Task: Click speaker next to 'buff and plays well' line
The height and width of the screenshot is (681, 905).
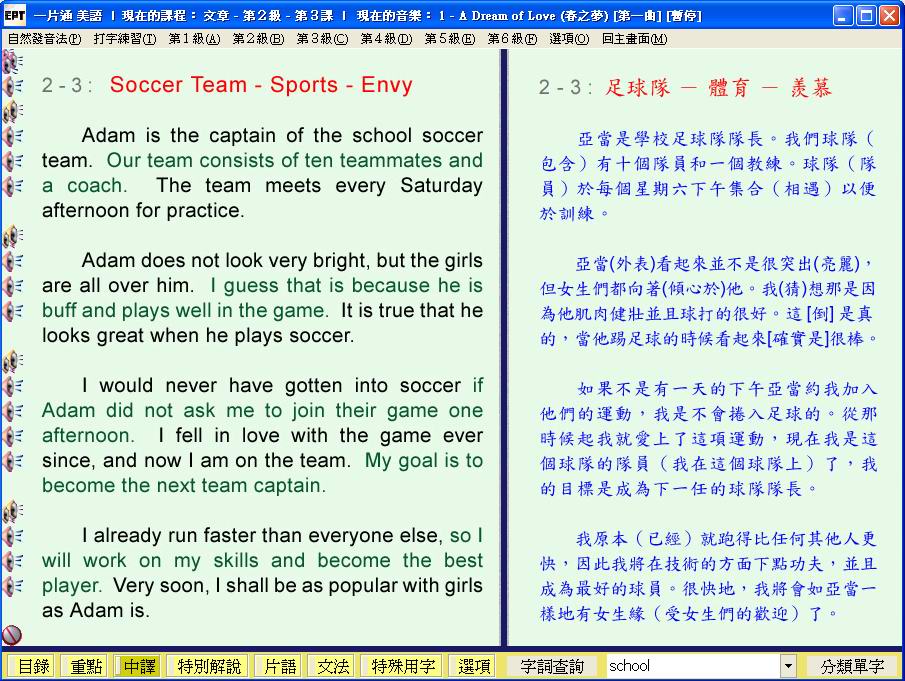Action: point(12,311)
